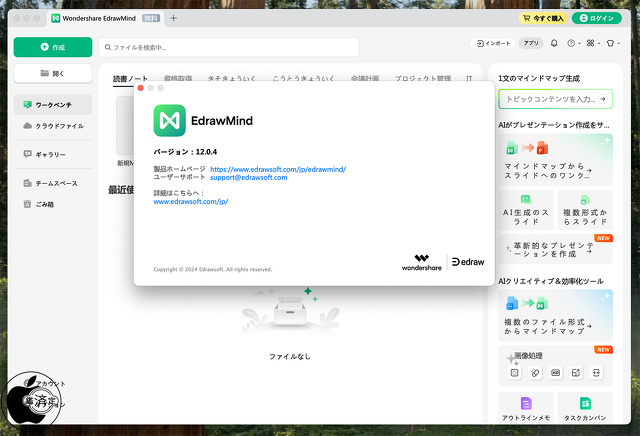The width and height of the screenshot is (640, 436).
Task: Click the face image tool icon
Action: tap(596, 373)
